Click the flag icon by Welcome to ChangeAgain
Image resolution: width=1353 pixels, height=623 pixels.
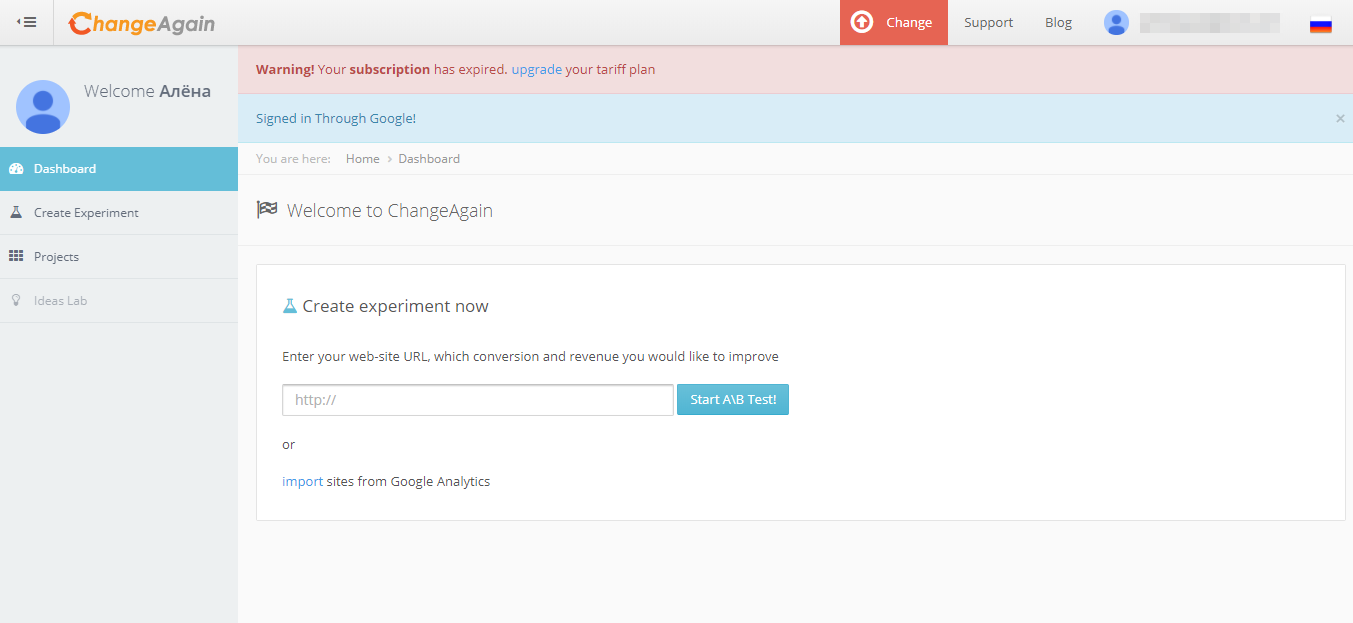[267, 210]
